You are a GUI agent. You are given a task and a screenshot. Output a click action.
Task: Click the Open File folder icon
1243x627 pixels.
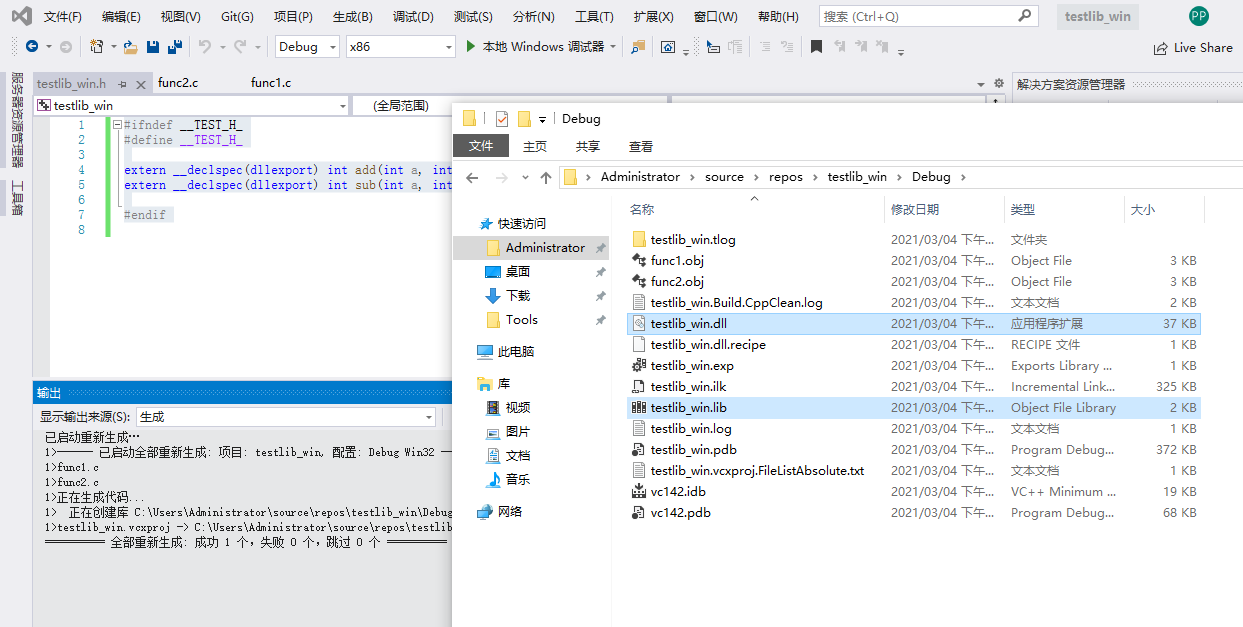tap(130, 47)
